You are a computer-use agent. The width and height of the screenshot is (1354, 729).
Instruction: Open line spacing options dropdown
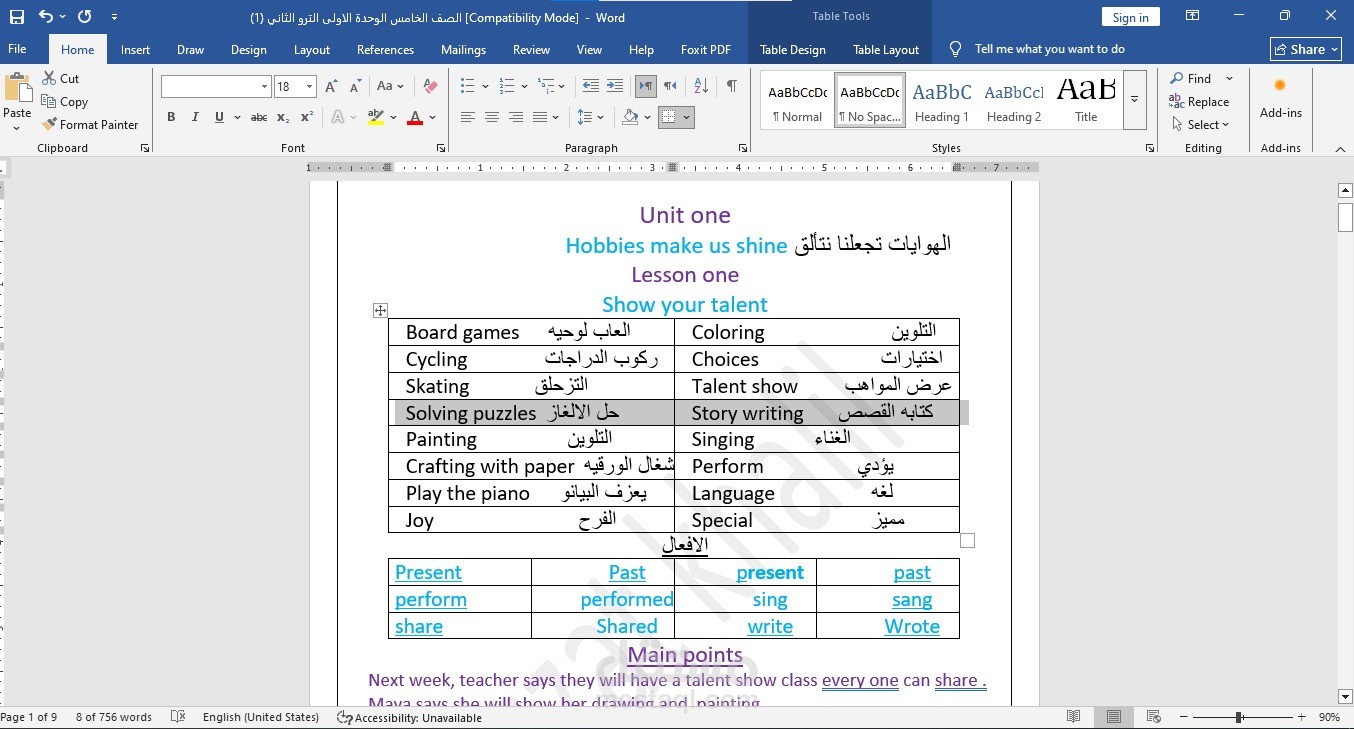(591, 117)
